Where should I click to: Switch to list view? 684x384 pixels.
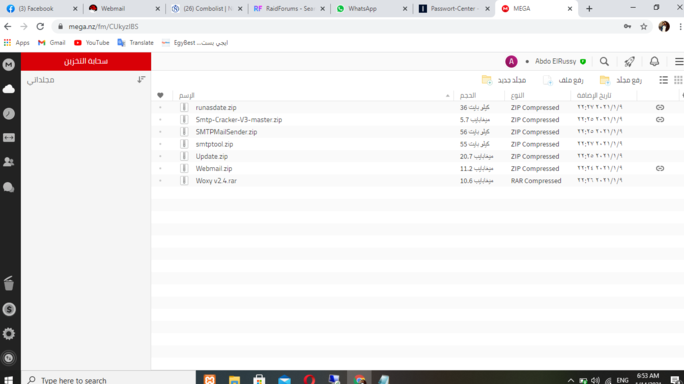click(x=663, y=80)
